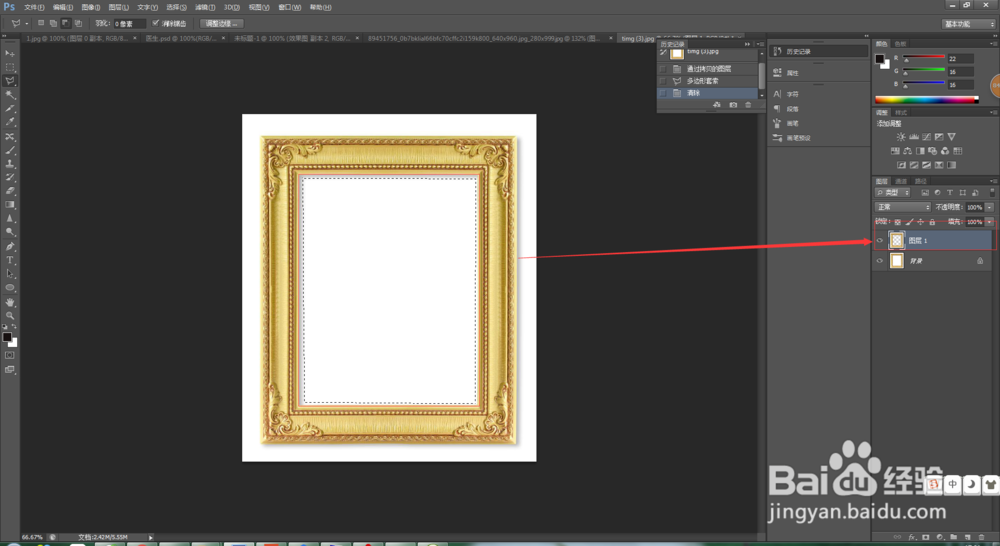
Task: Open the 历史记录 collapsed panel button
Action: coord(820,51)
